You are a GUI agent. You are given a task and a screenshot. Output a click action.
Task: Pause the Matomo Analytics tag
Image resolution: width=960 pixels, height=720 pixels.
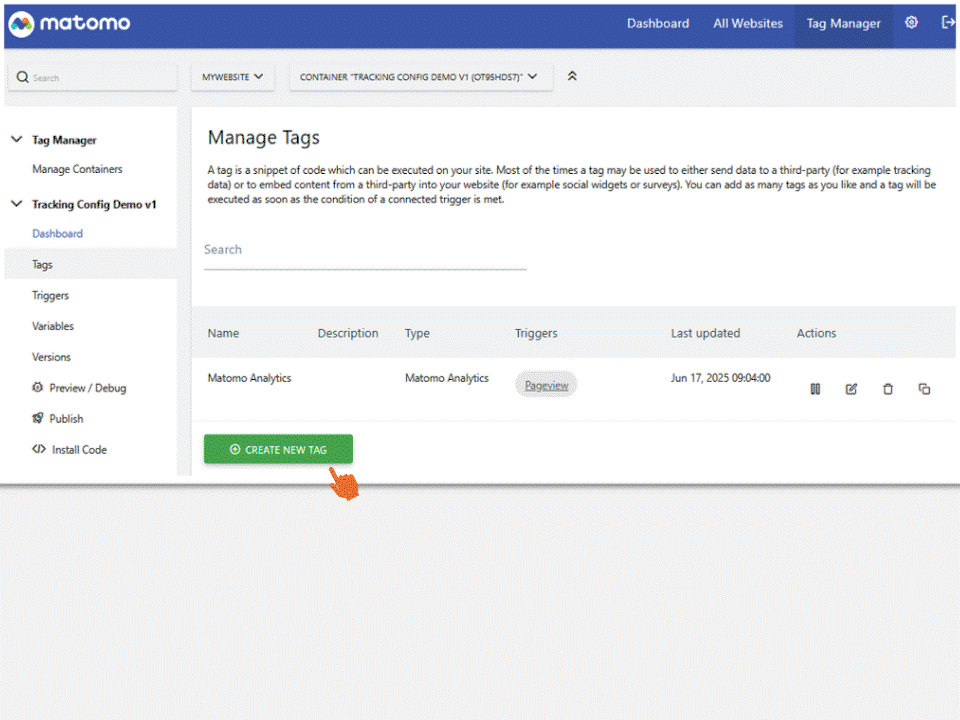pyautogui.click(x=815, y=389)
